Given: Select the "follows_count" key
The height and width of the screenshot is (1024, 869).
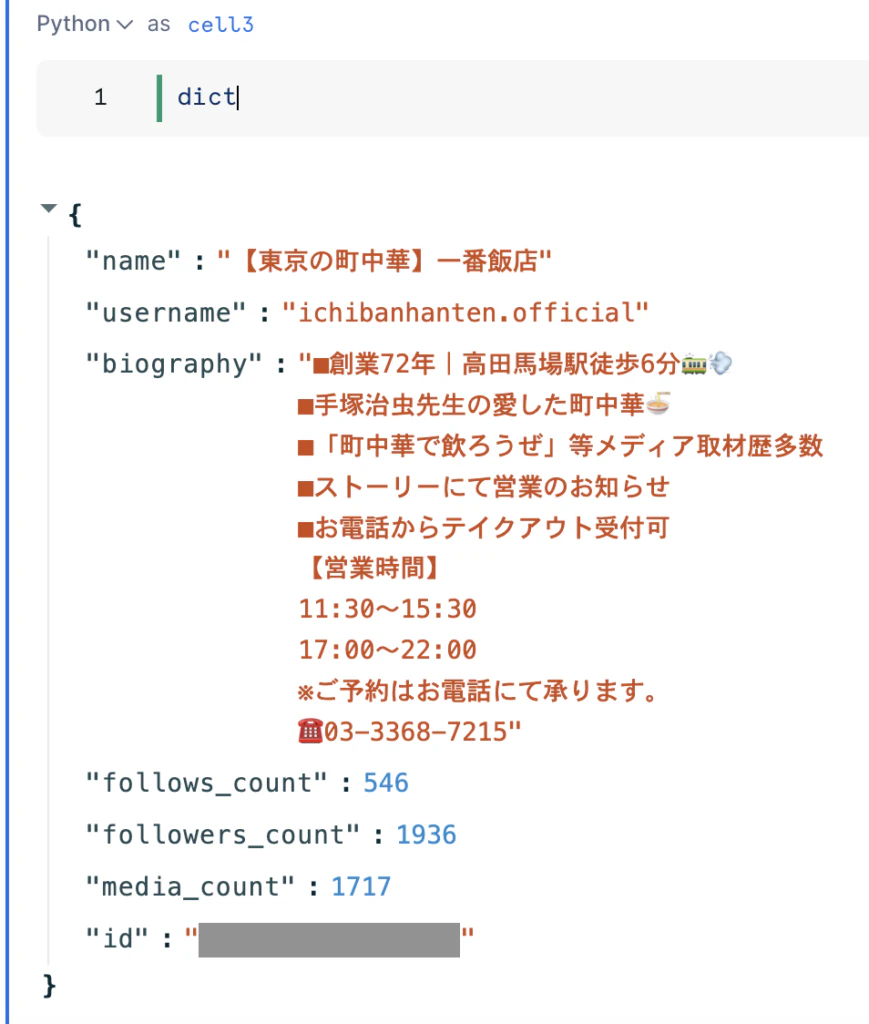Looking at the screenshot, I should [206, 783].
